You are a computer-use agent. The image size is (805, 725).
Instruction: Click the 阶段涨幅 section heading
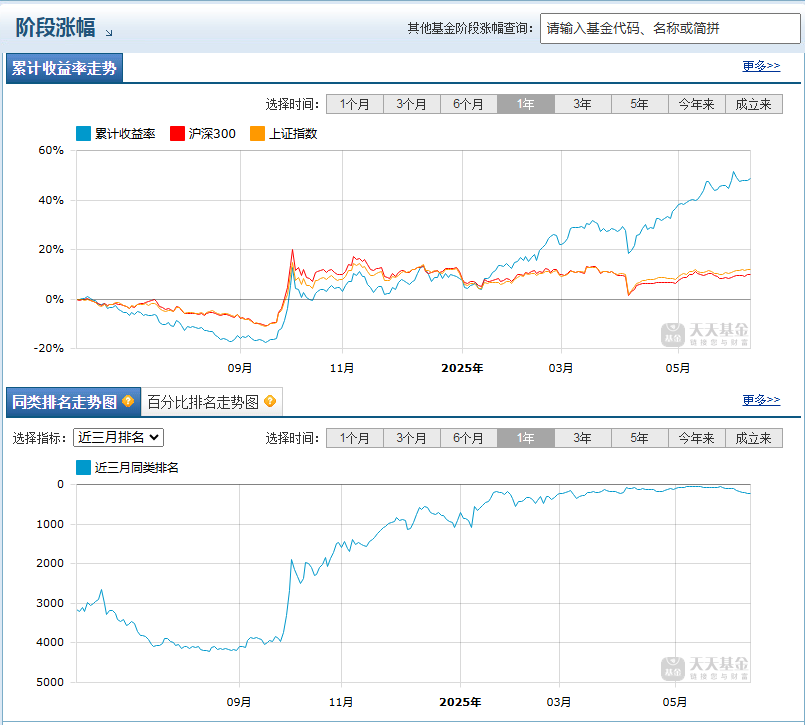click(x=55, y=27)
